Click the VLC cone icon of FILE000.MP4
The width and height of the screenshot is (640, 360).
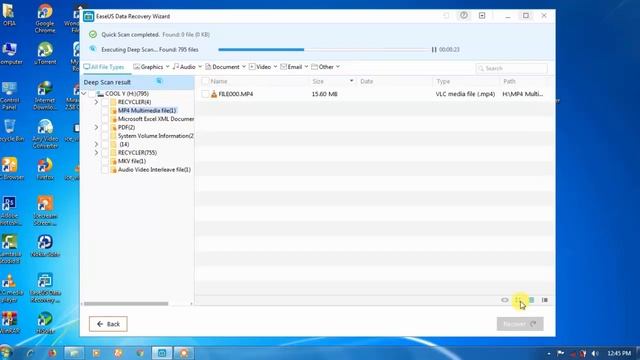[x=214, y=94]
